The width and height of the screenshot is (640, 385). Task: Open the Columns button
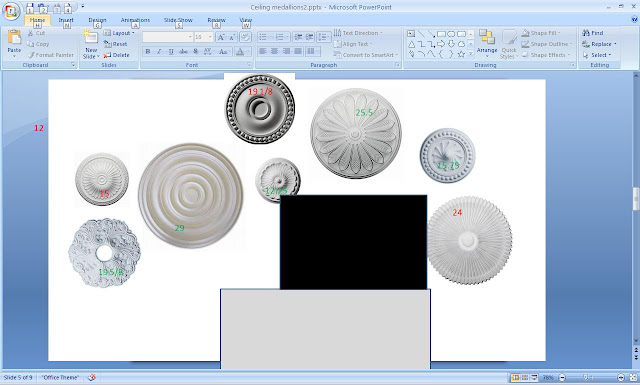pos(313,51)
